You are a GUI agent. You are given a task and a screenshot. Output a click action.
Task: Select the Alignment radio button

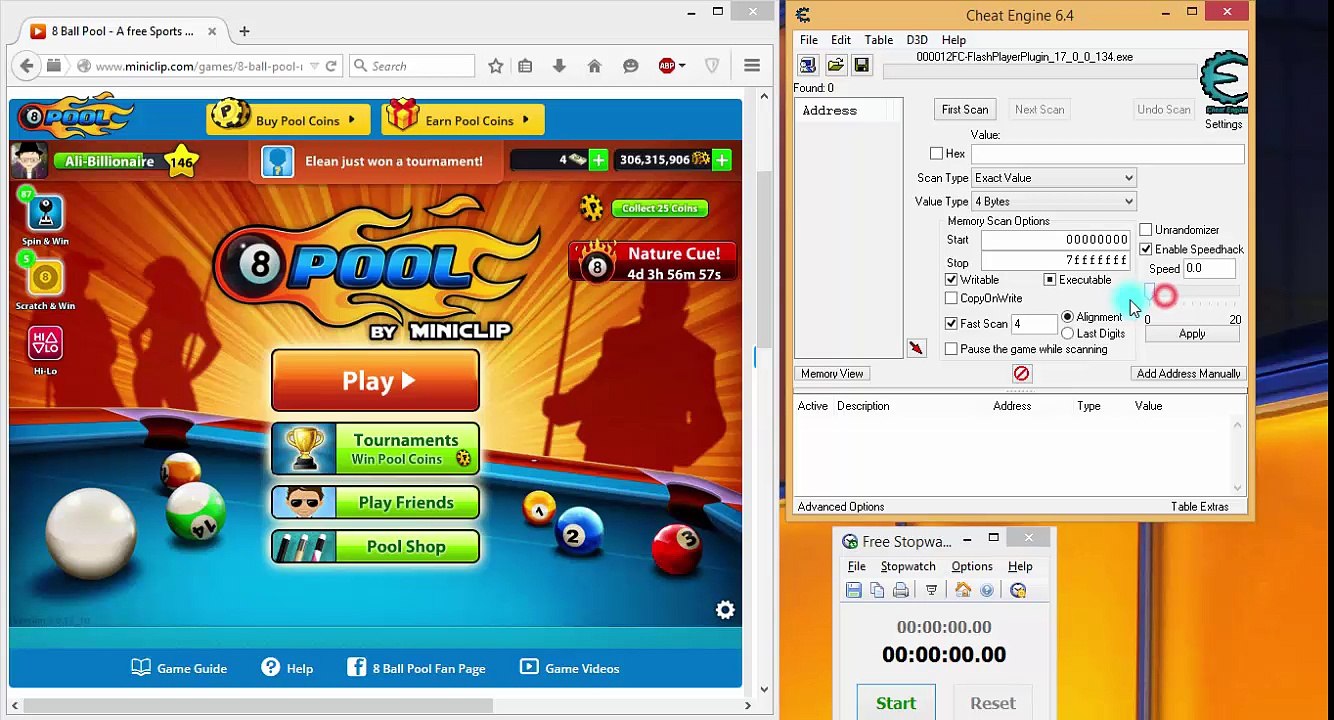1068,317
